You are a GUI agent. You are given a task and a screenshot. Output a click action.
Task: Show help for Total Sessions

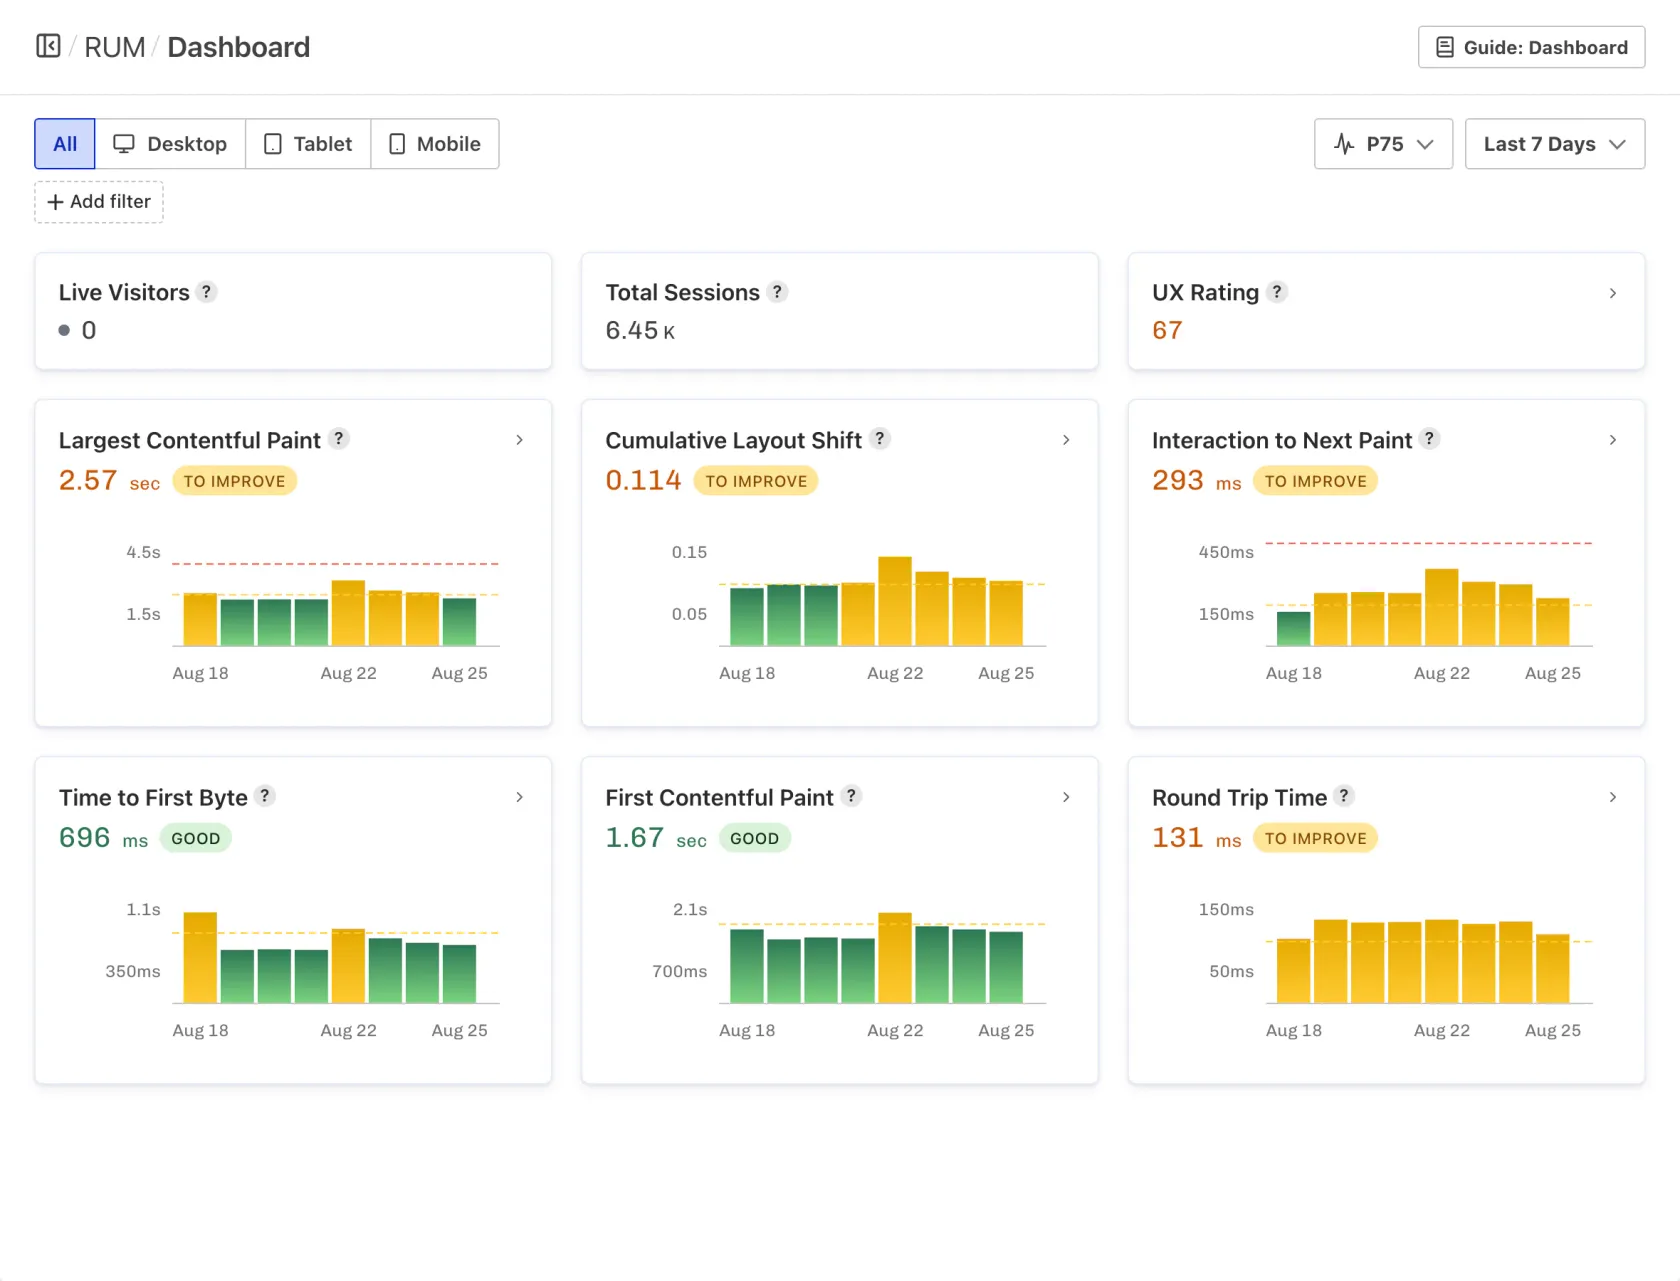click(x=777, y=292)
